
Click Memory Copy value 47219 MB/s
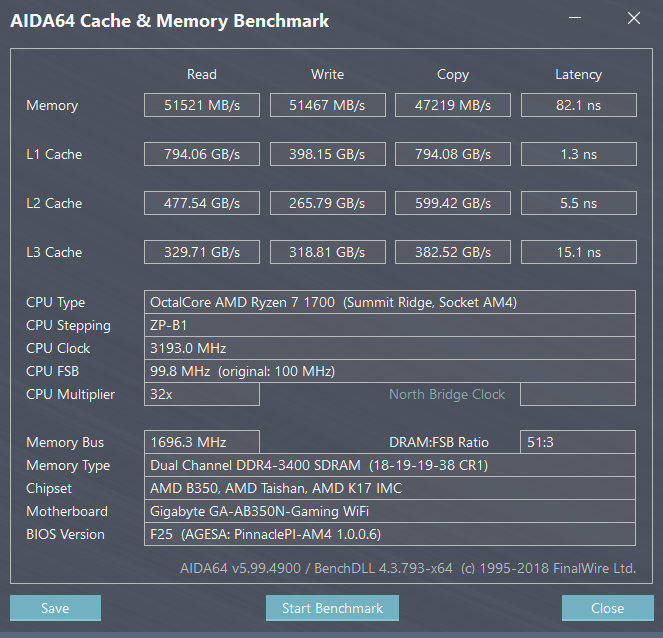pos(453,105)
